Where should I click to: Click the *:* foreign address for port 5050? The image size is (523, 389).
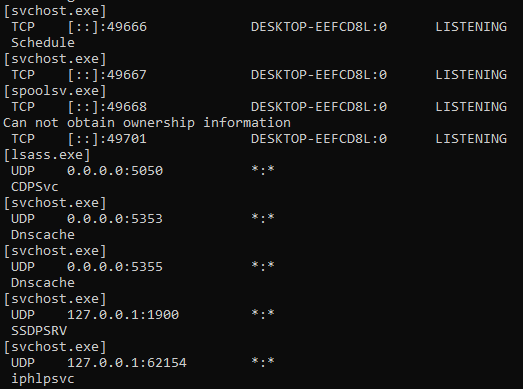click(263, 169)
